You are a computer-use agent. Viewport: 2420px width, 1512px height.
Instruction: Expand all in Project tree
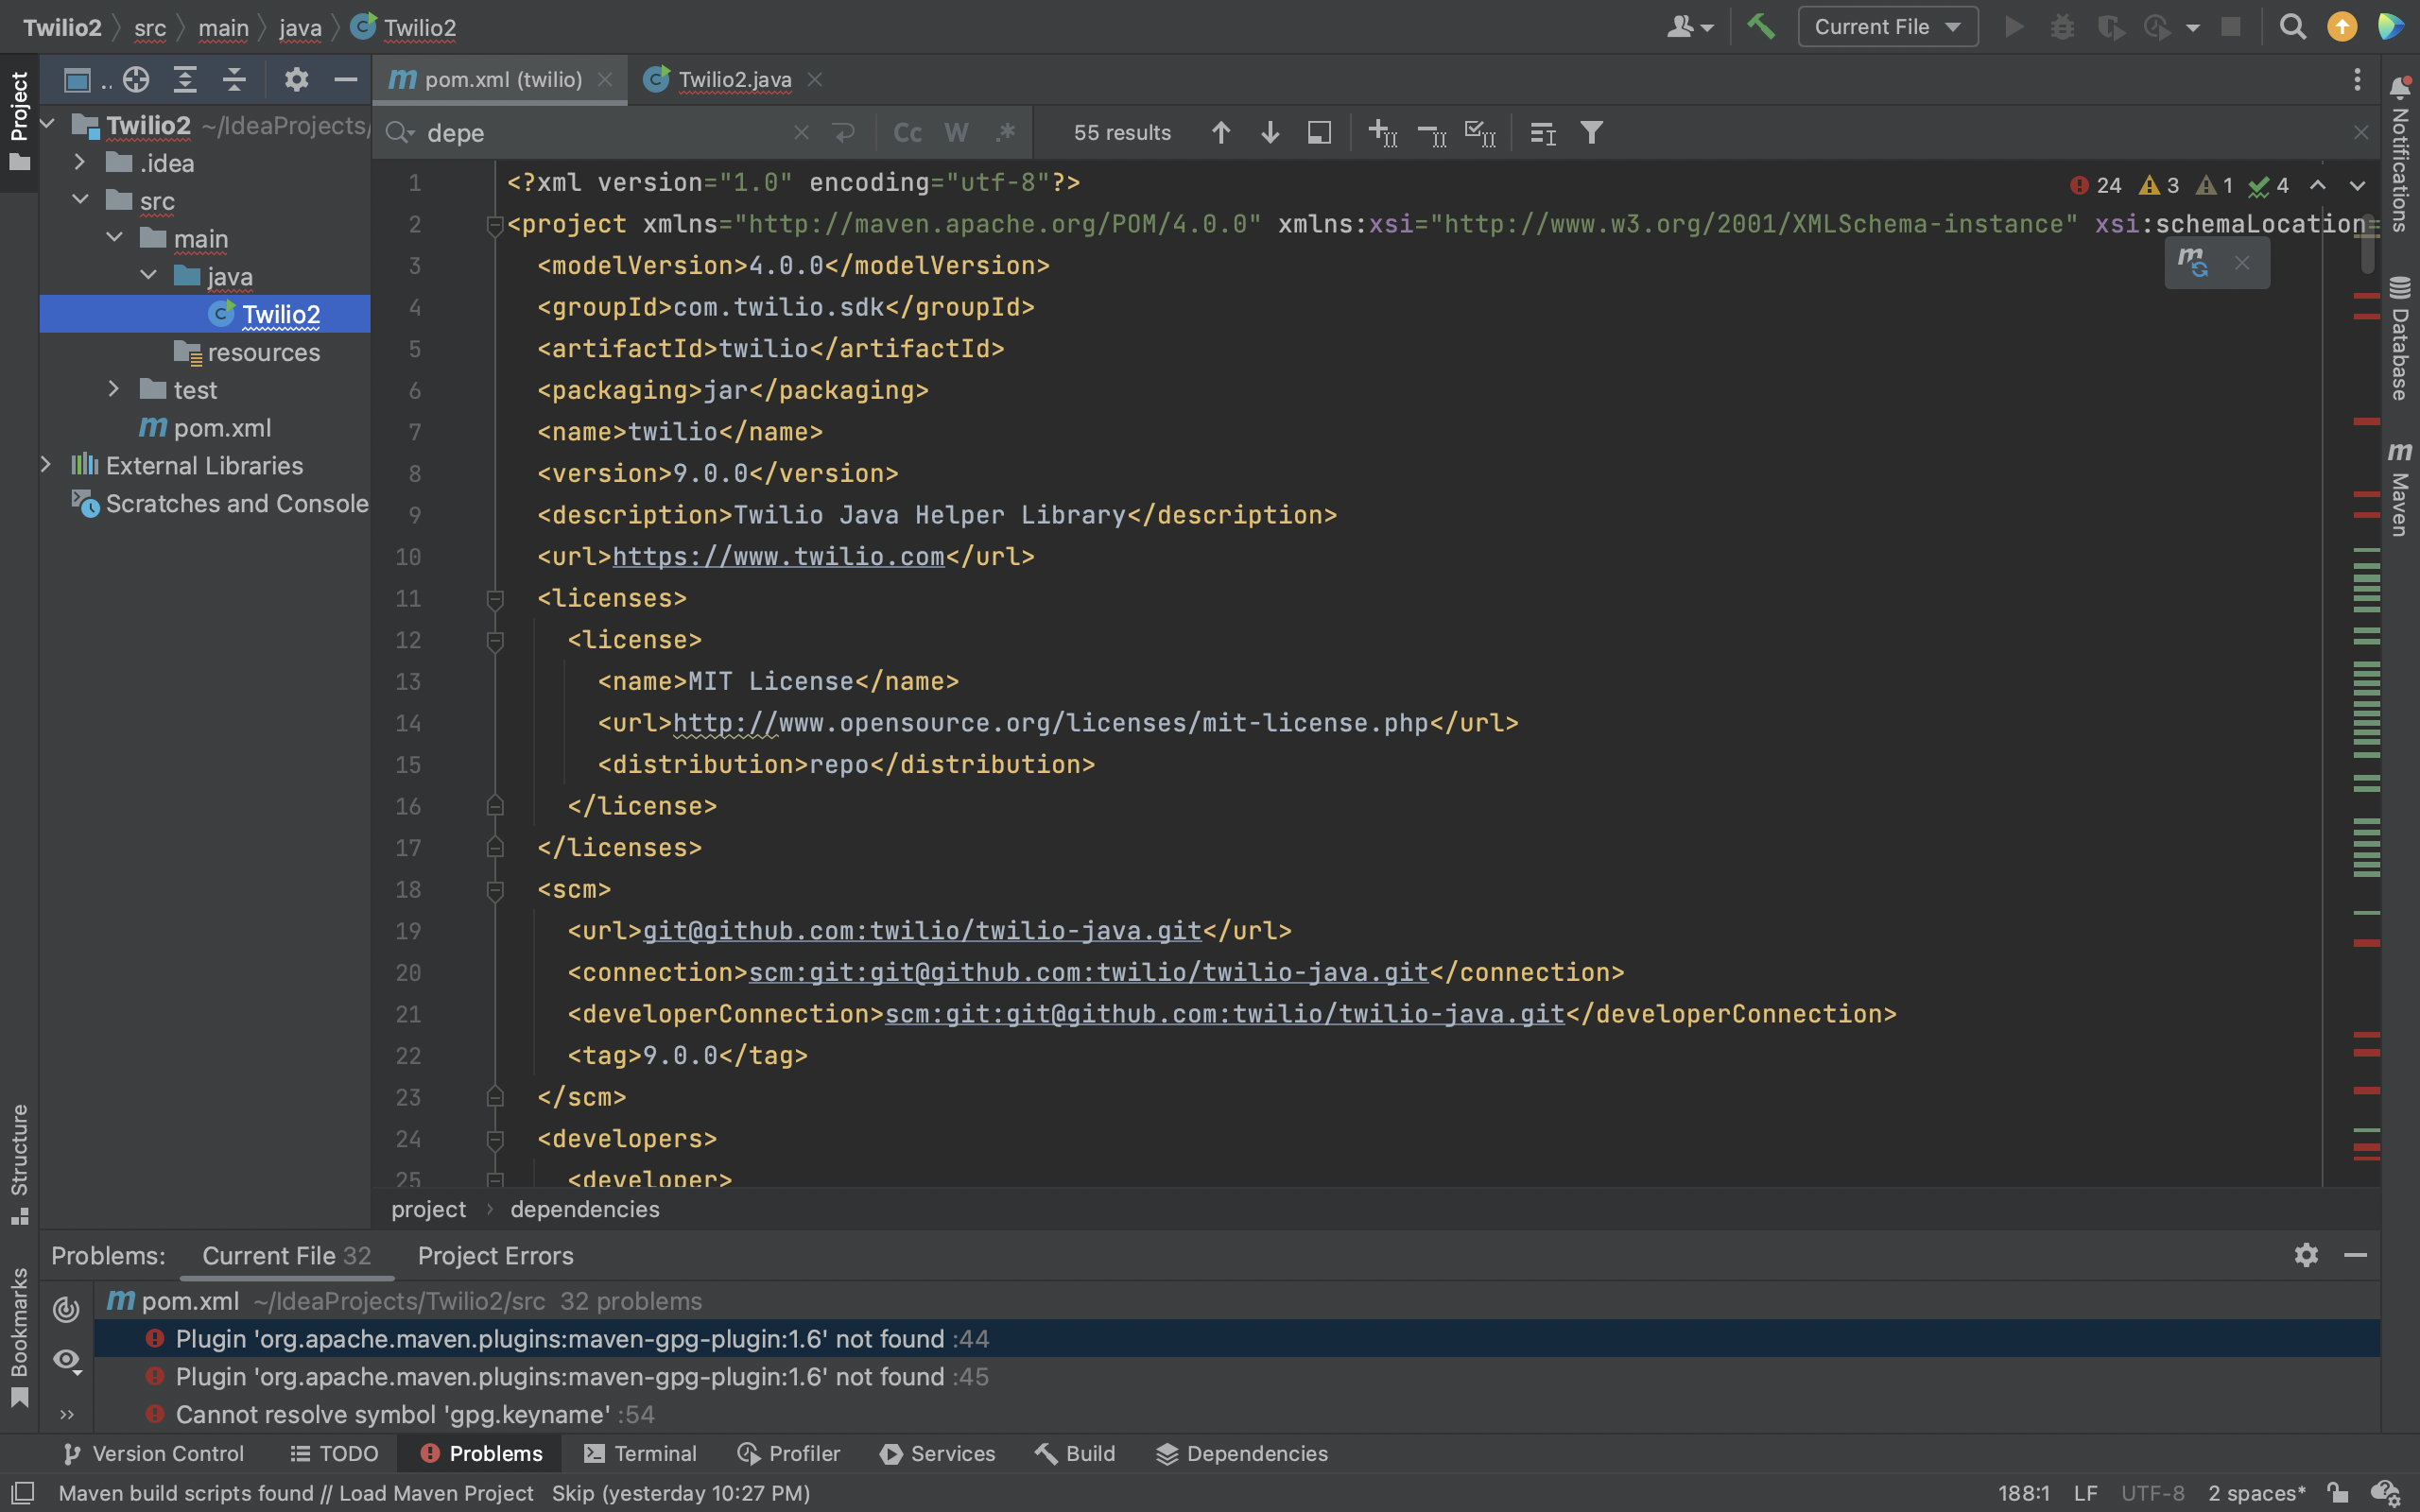[x=185, y=80]
